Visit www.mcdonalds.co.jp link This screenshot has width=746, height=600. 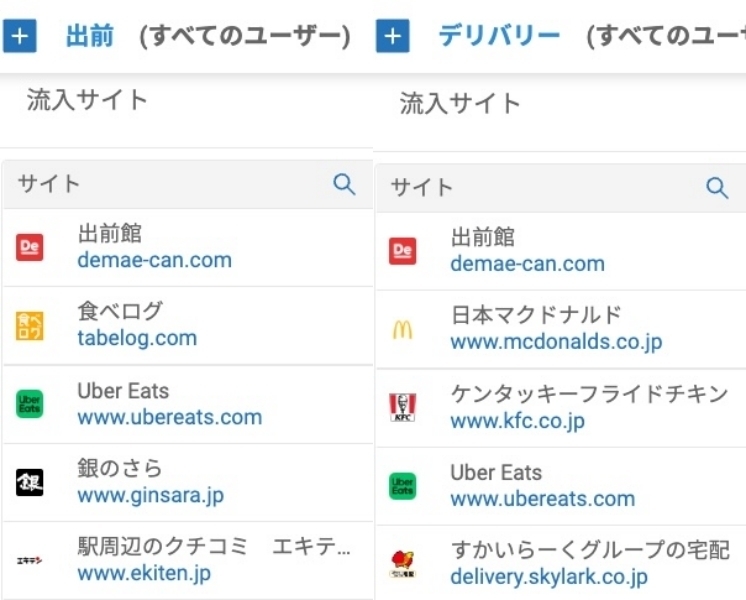pos(556,342)
